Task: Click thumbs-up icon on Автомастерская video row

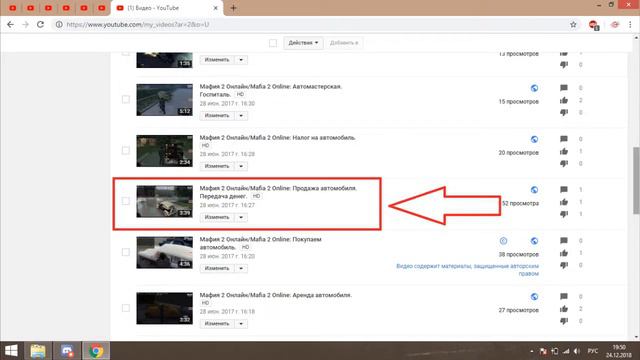Action: [564, 100]
